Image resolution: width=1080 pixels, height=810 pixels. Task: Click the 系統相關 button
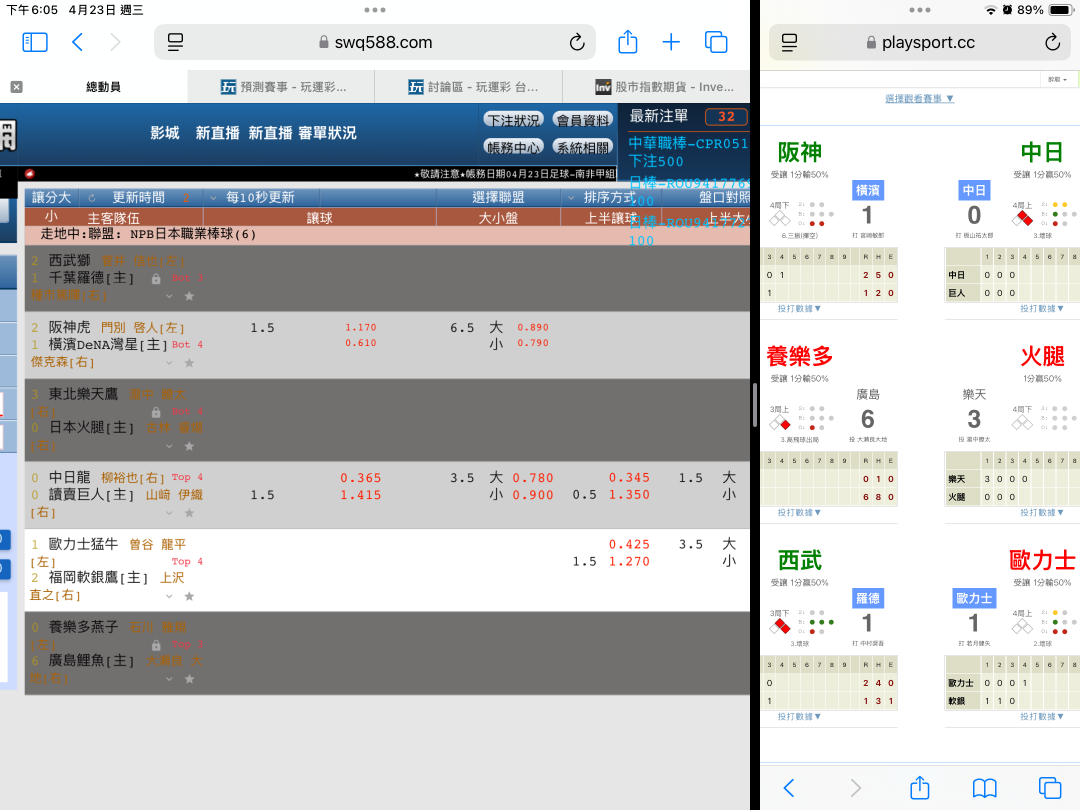point(583,147)
